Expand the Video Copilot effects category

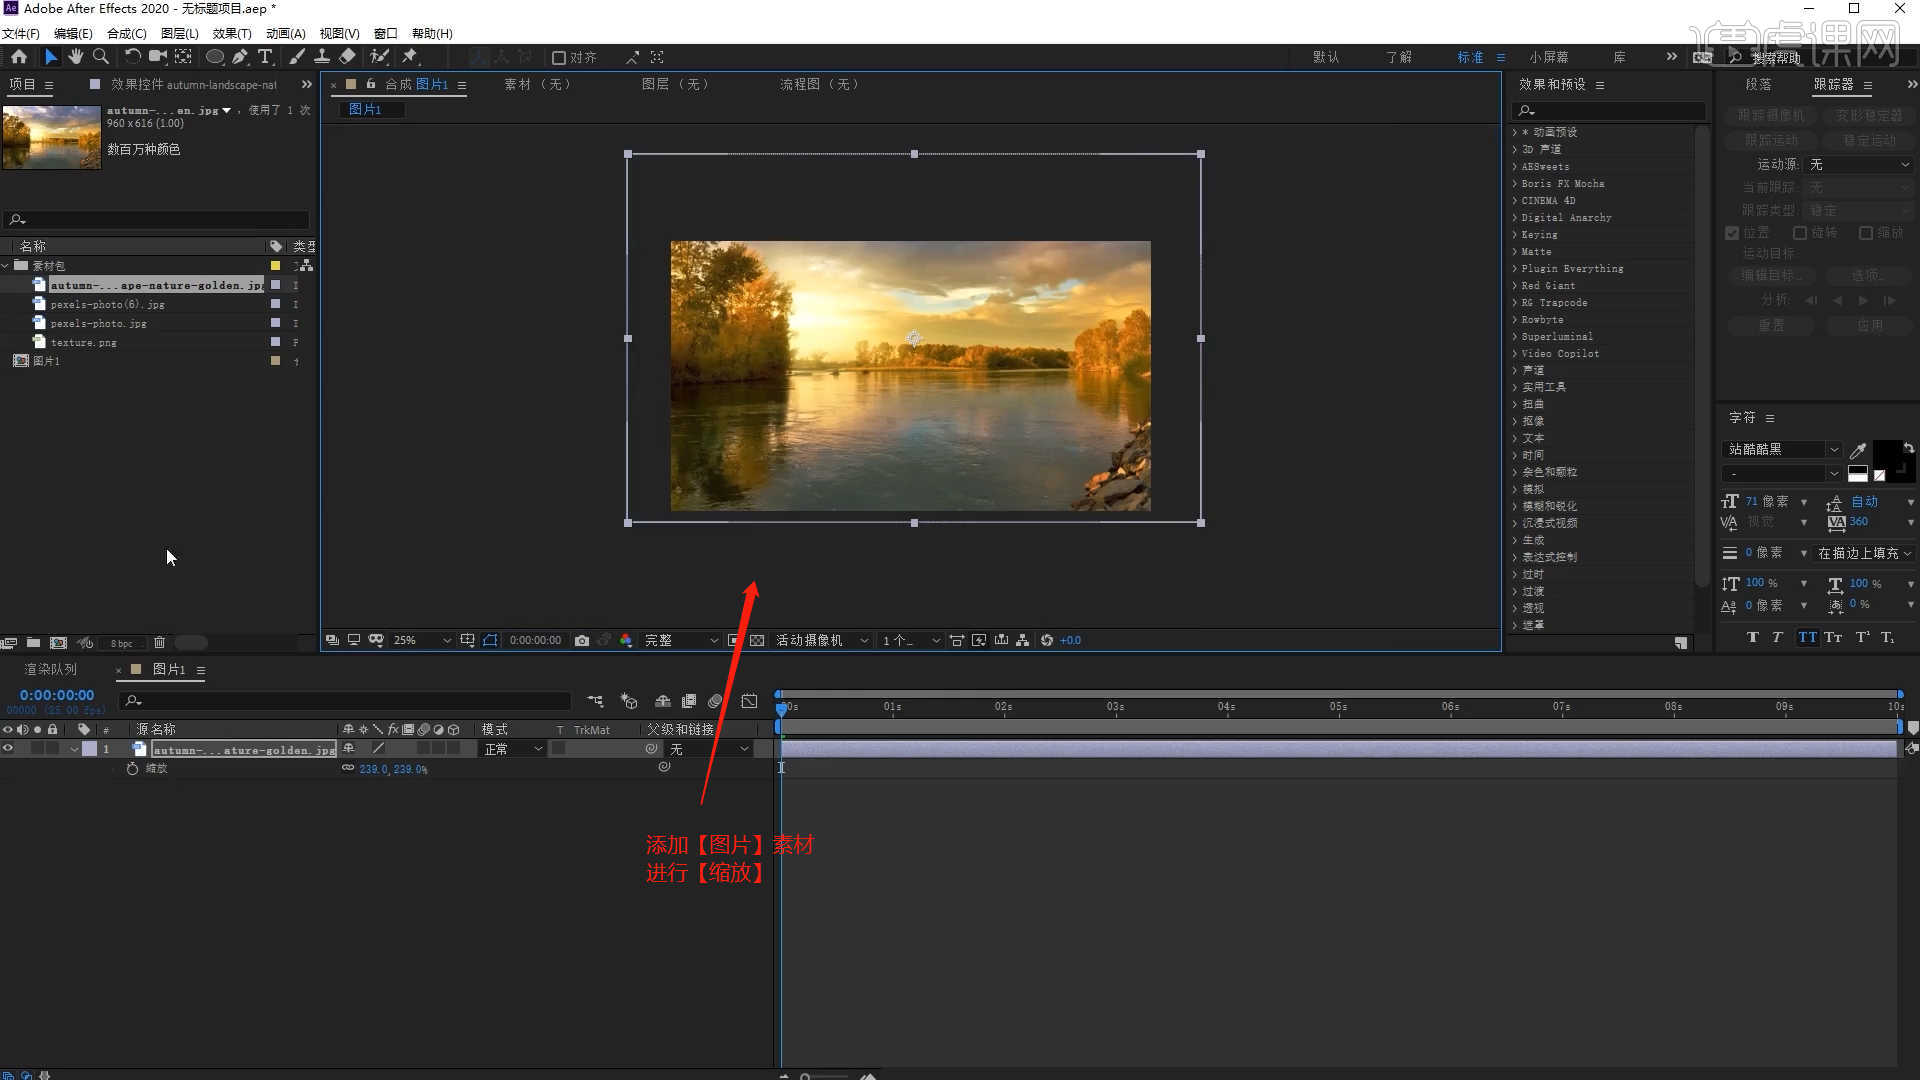(x=1515, y=353)
